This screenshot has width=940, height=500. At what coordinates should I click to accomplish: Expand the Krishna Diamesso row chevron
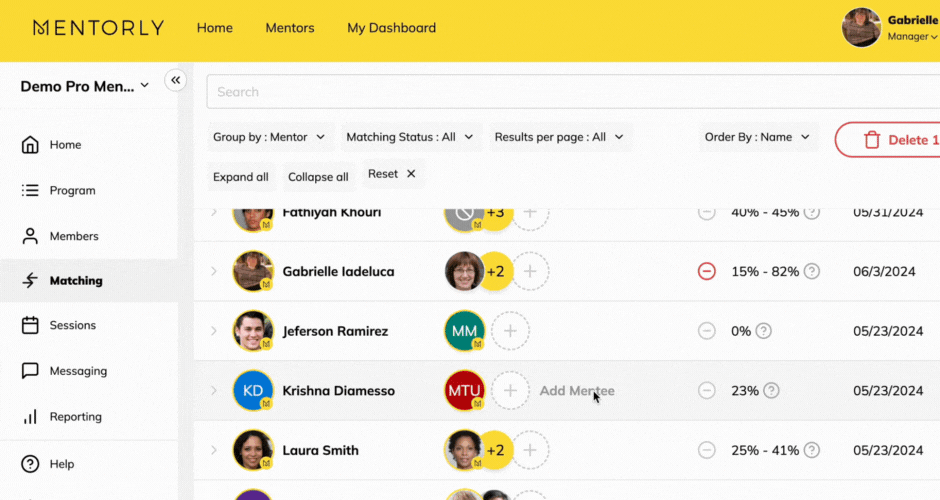pyautogui.click(x=213, y=391)
